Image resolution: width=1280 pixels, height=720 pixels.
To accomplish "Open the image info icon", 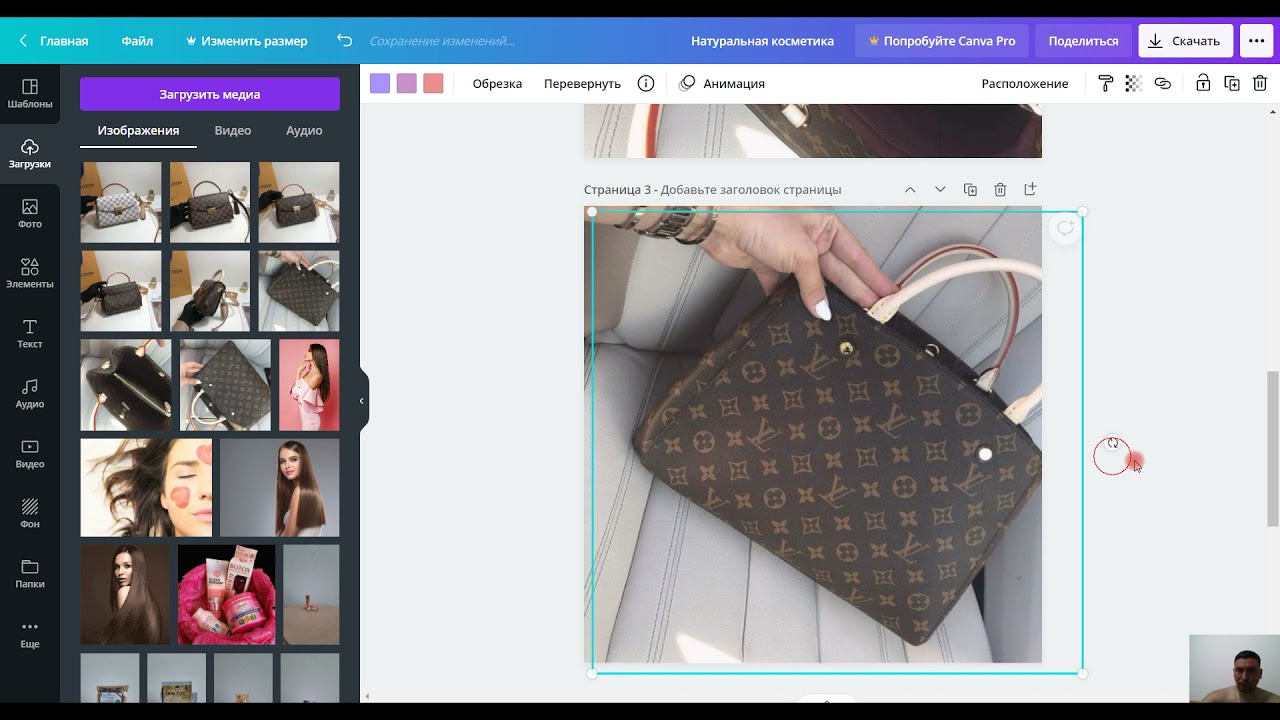I will pyautogui.click(x=646, y=83).
